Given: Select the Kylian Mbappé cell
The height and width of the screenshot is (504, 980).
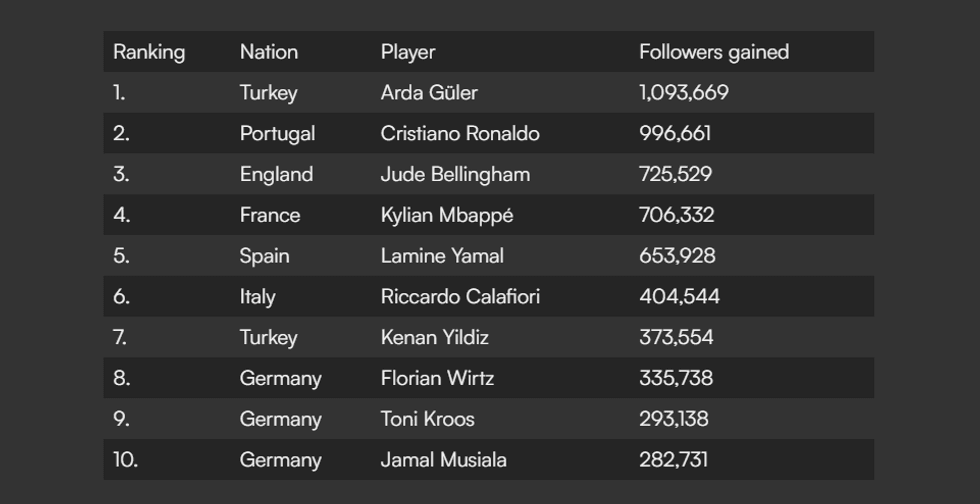Looking at the screenshot, I should (x=446, y=215).
